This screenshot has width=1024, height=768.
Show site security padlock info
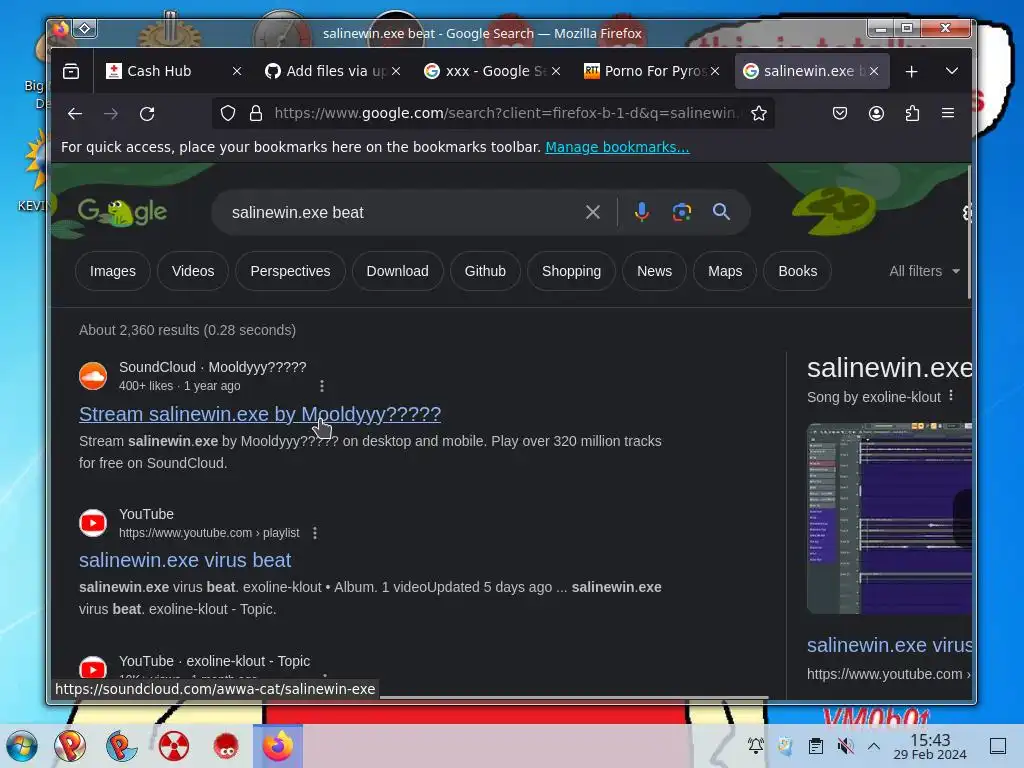point(256,114)
